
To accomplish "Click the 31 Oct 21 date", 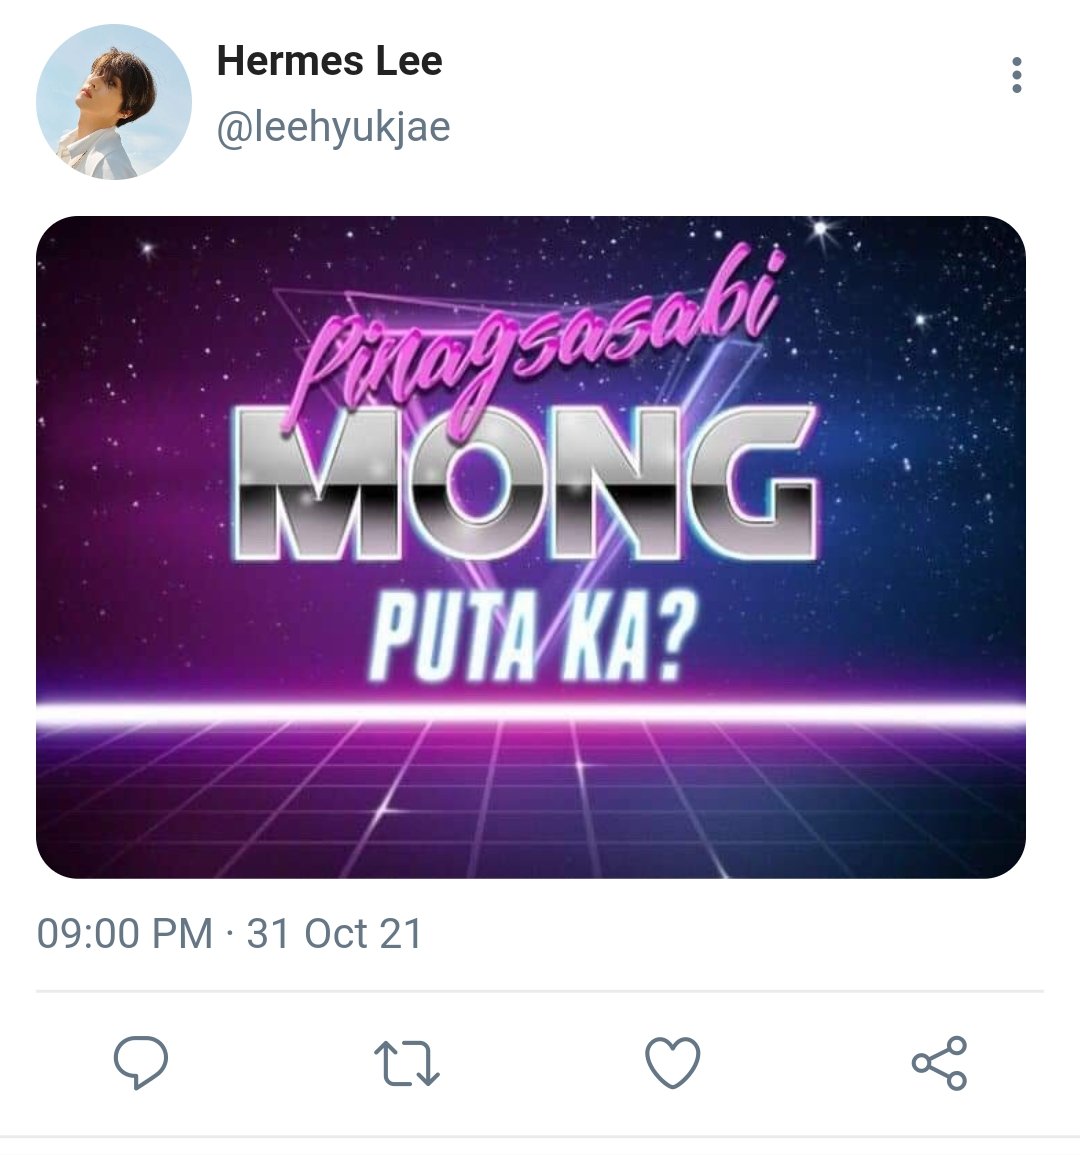I will click(334, 933).
